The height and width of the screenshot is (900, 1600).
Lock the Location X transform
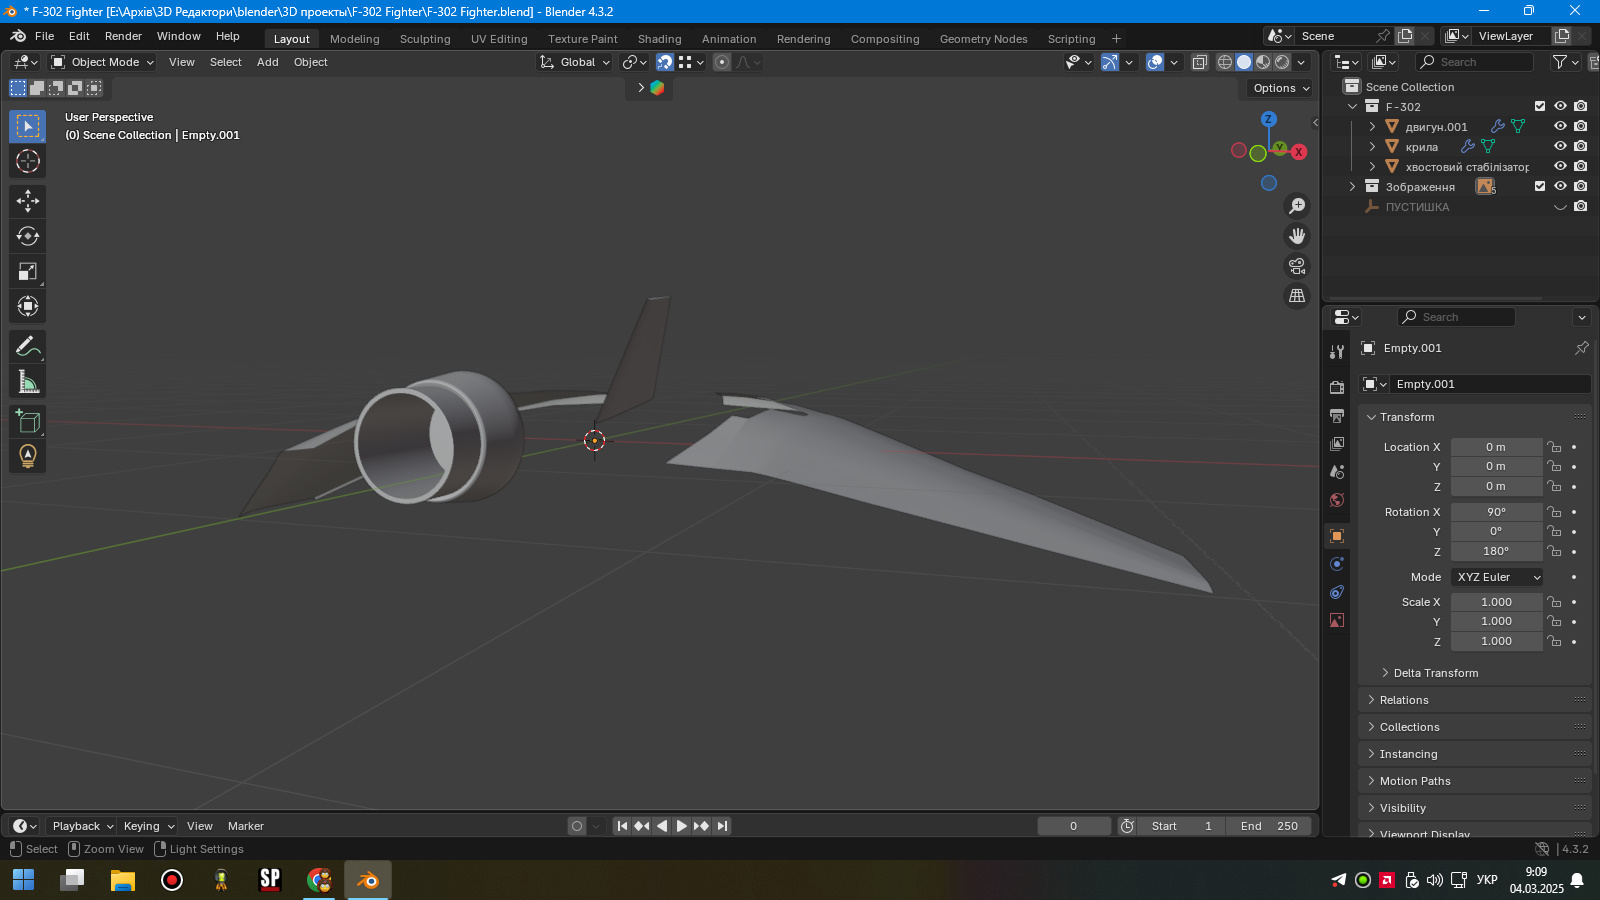(x=1554, y=447)
